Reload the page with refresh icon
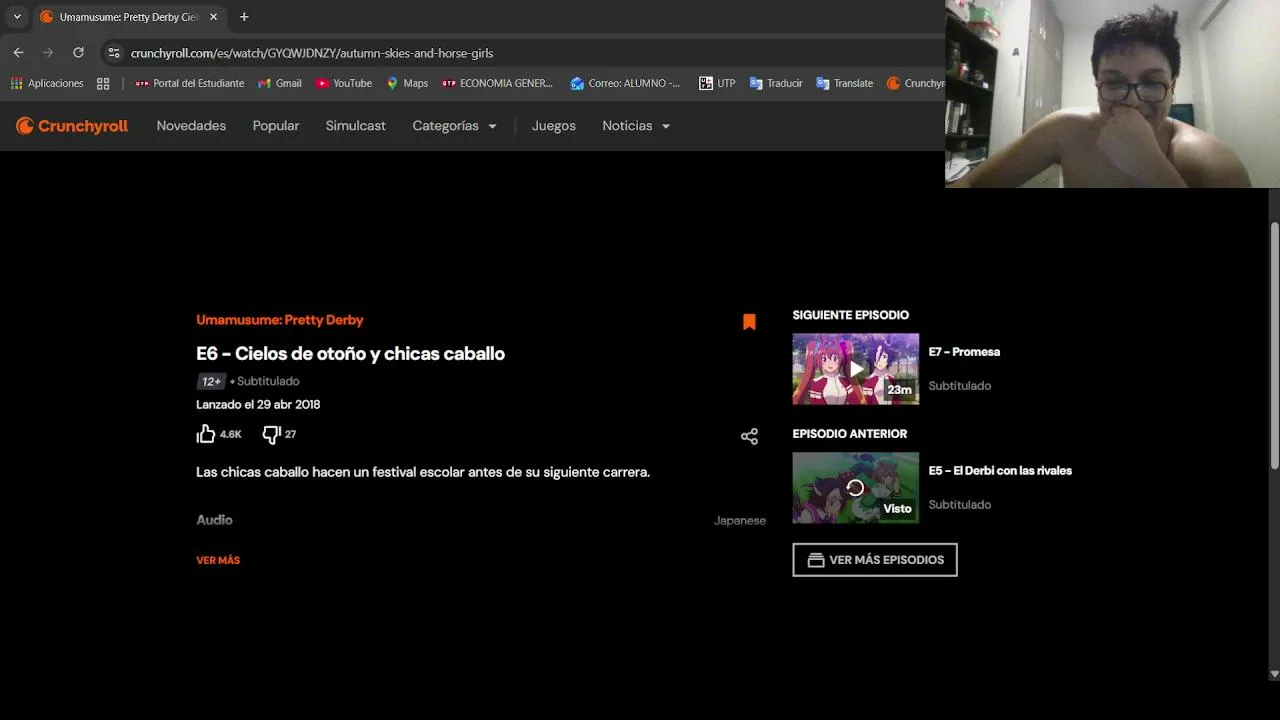 78,53
